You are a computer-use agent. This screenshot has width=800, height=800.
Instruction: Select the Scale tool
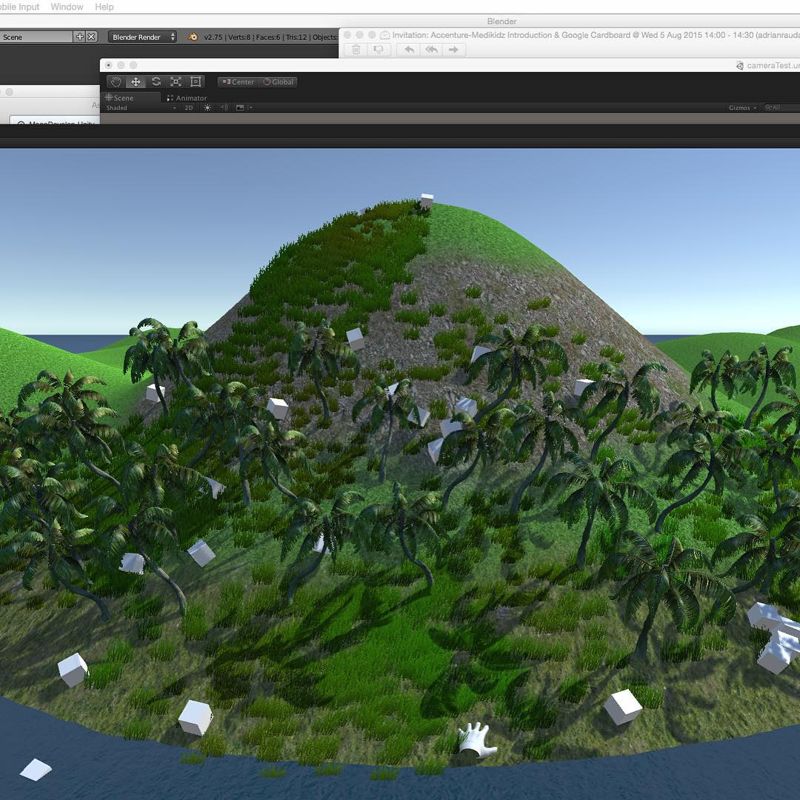176,82
